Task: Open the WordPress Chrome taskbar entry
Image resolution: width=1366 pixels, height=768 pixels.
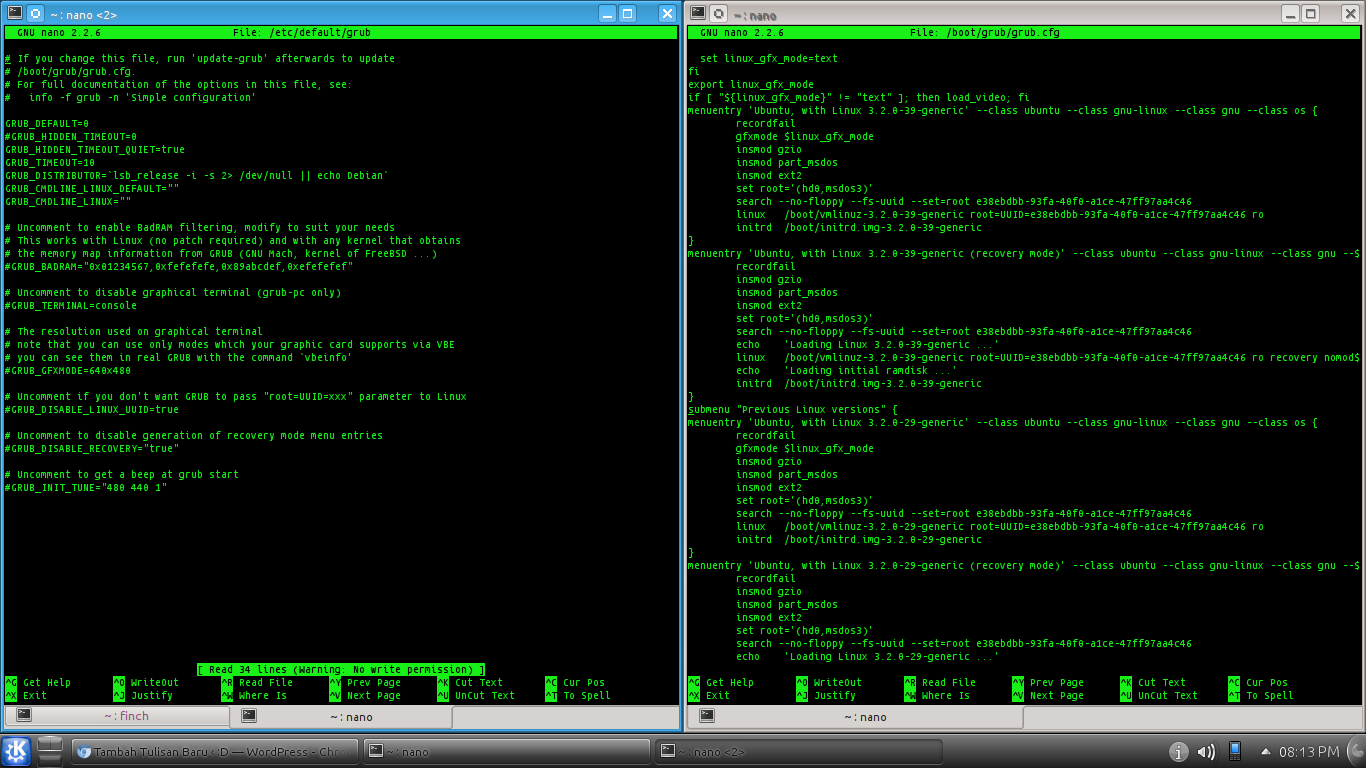Action: pos(212,752)
